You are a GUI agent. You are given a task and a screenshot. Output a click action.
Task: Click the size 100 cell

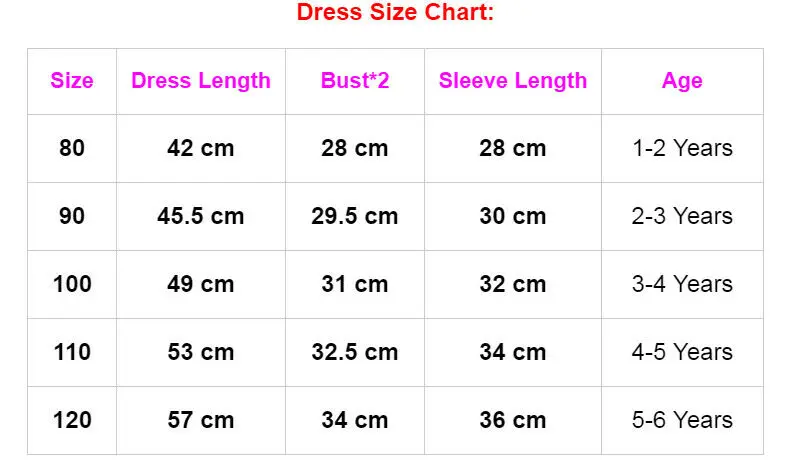(72, 284)
